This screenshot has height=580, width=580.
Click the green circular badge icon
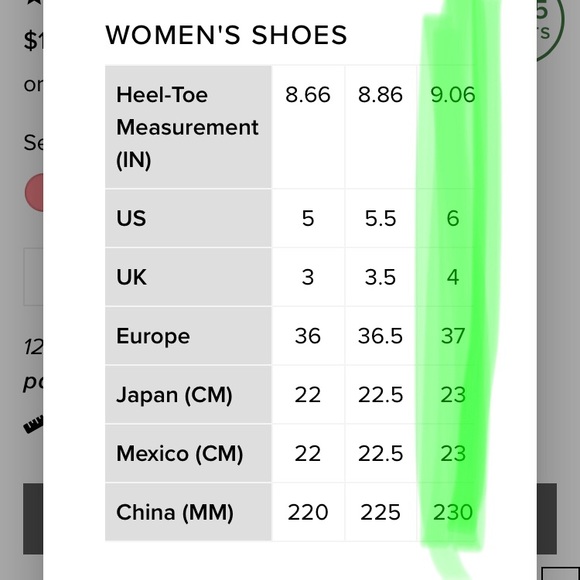point(550,28)
